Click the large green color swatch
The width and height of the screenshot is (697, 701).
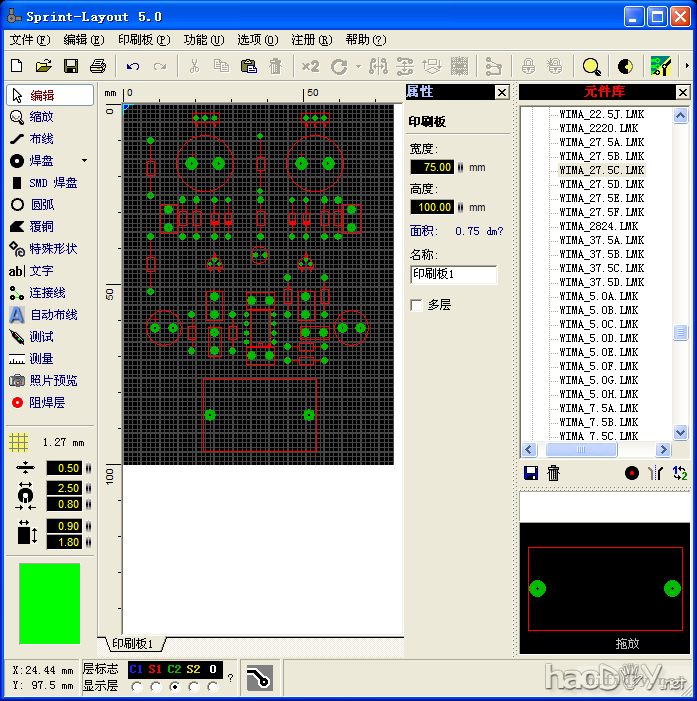[x=49, y=603]
